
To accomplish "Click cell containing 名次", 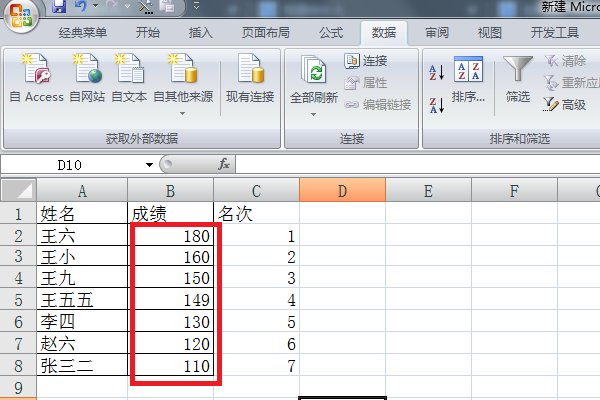I will [x=256, y=213].
